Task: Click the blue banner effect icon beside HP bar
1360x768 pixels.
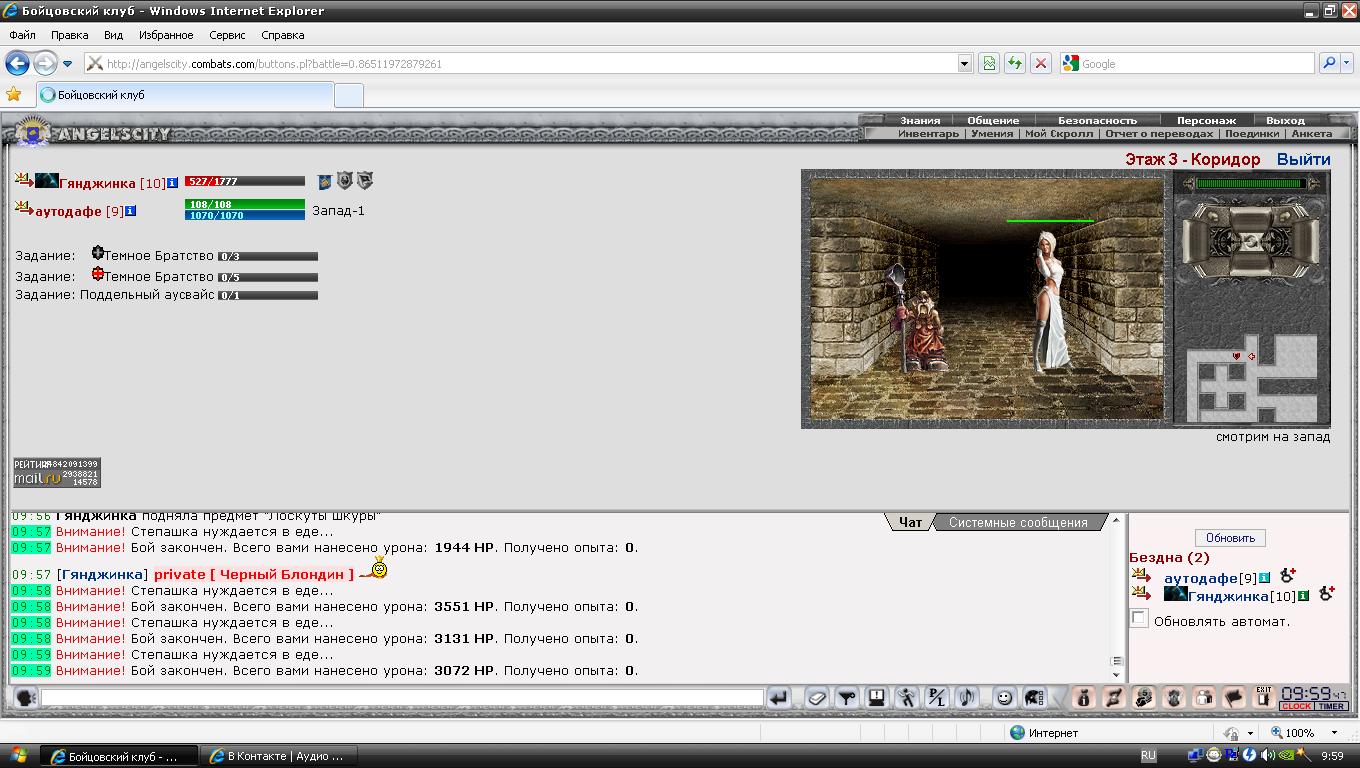Action: pos(324,182)
